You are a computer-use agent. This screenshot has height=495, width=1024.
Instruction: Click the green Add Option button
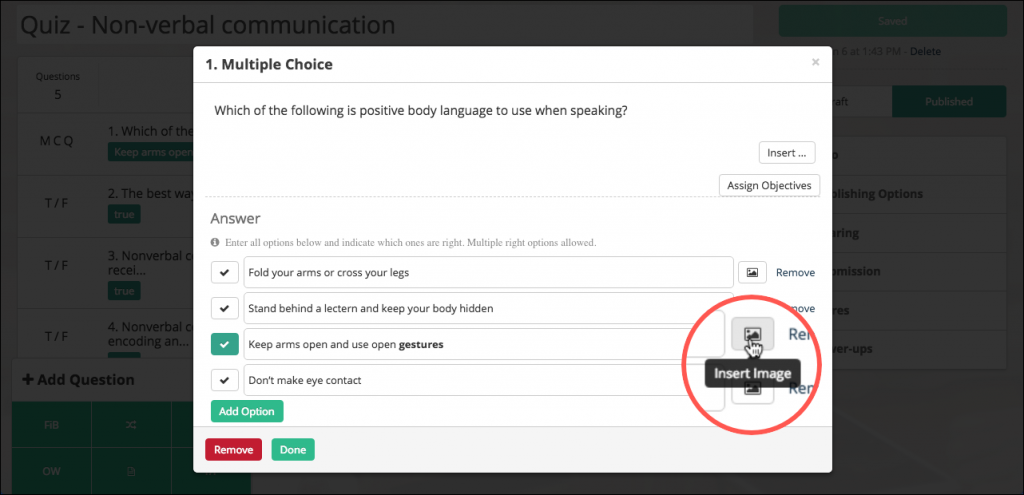(247, 411)
